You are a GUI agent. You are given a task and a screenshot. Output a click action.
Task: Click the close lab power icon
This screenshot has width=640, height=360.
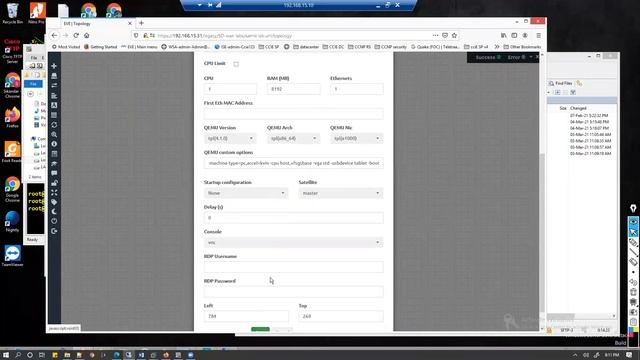tap(54, 221)
